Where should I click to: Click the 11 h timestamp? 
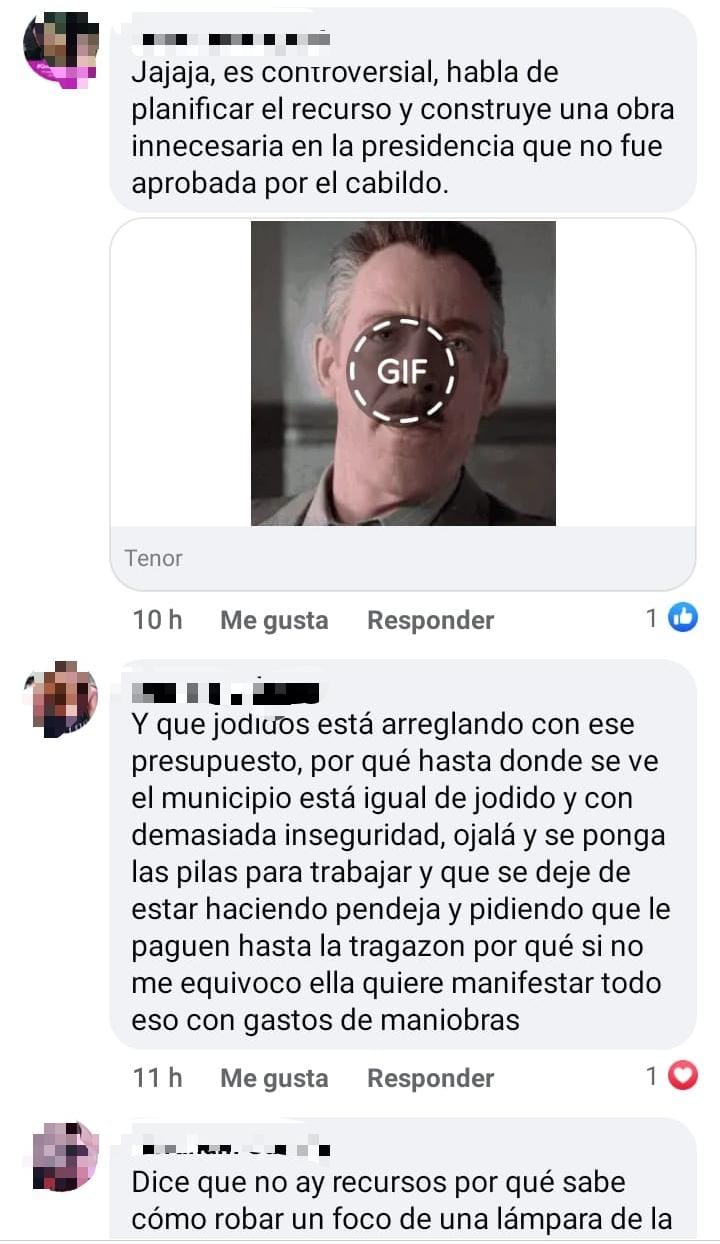[x=157, y=1078]
